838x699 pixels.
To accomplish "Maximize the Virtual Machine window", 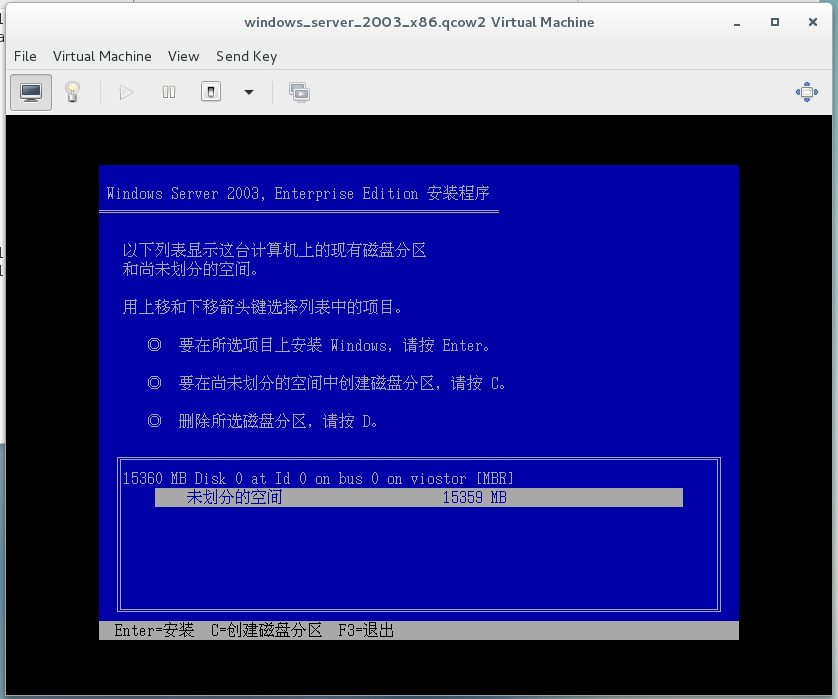I will click(775, 22).
